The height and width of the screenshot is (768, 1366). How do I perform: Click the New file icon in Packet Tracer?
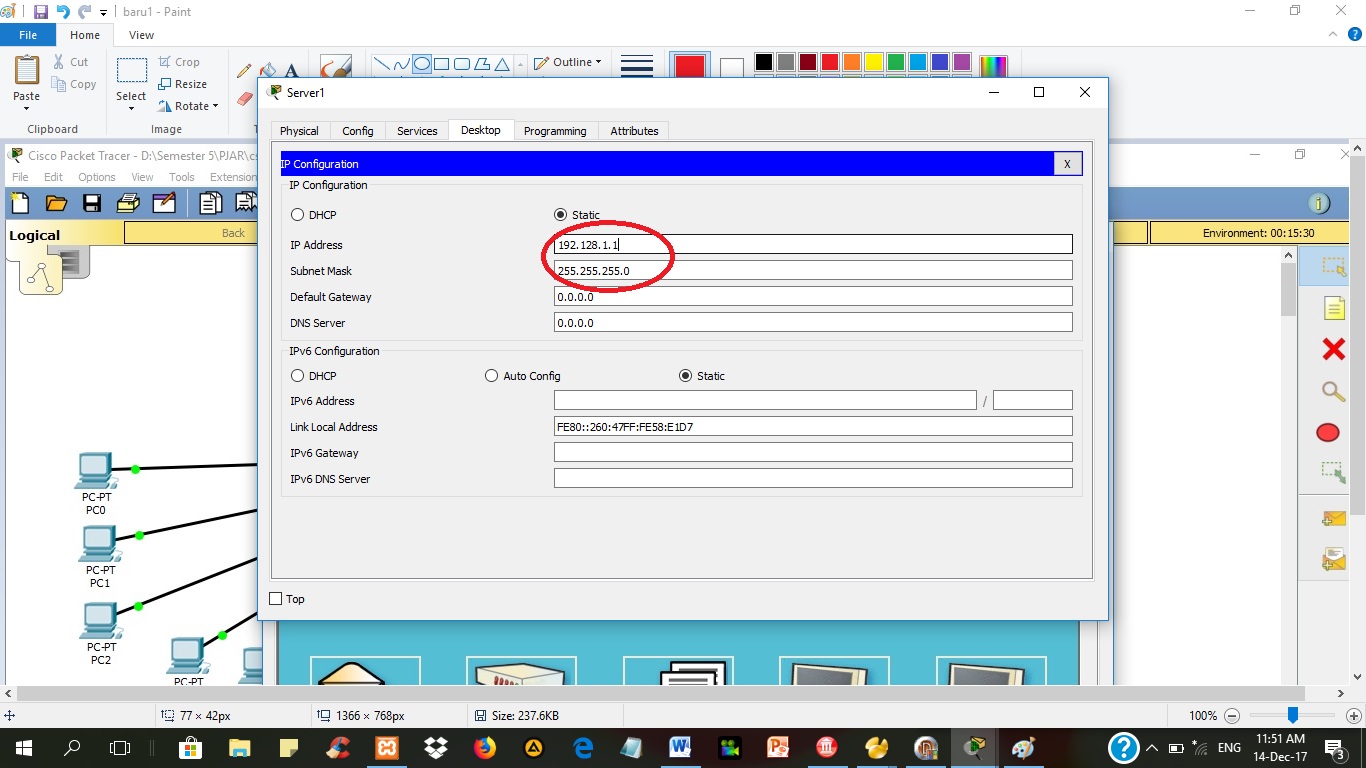pos(19,203)
